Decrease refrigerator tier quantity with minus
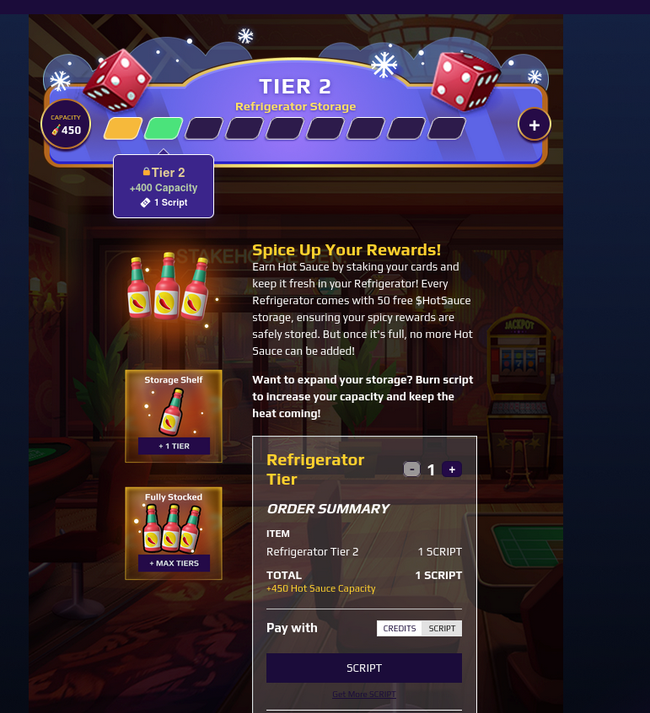Viewport: 650px width, 713px height. [x=412, y=469]
